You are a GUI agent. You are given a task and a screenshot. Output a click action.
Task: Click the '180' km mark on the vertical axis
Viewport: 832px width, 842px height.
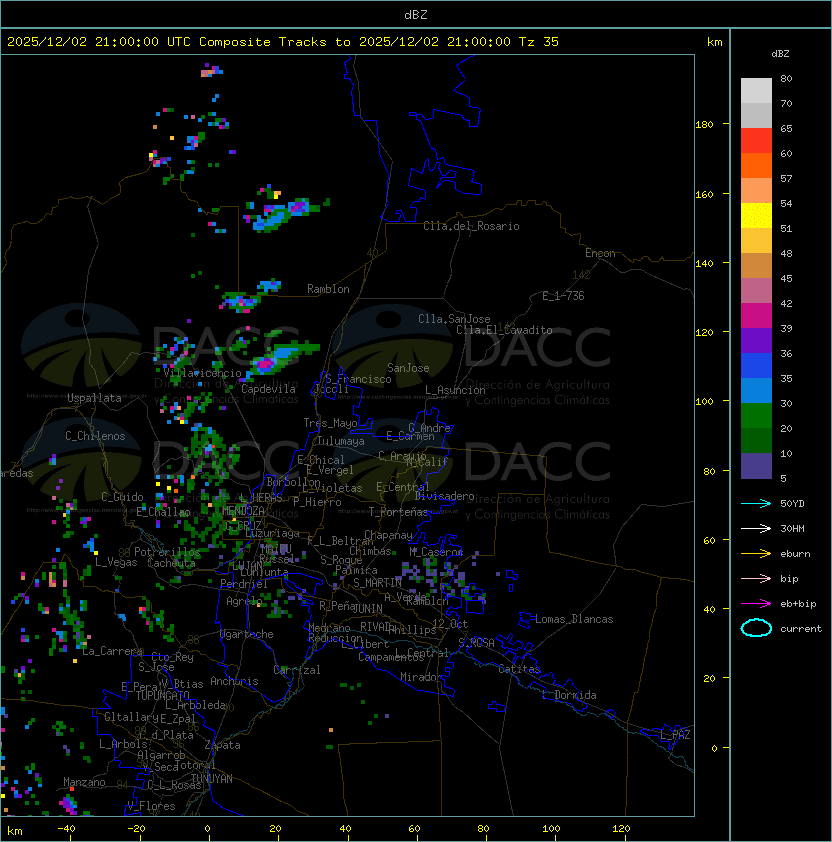(x=704, y=124)
